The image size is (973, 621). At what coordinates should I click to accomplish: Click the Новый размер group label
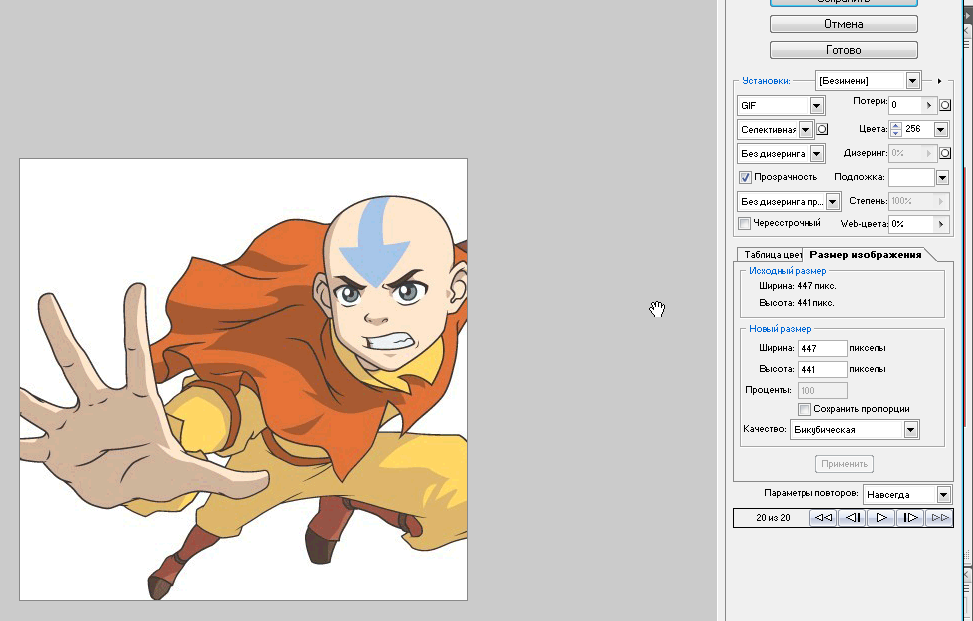tap(780, 329)
